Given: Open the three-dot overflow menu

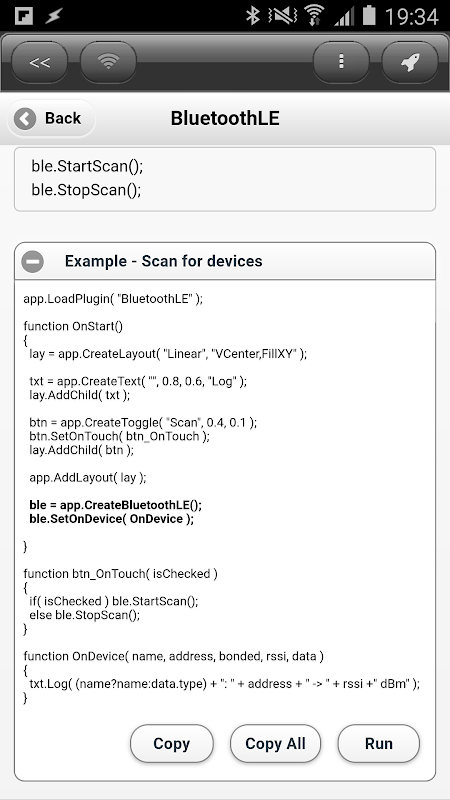Looking at the screenshot, I should pos(341,62).
